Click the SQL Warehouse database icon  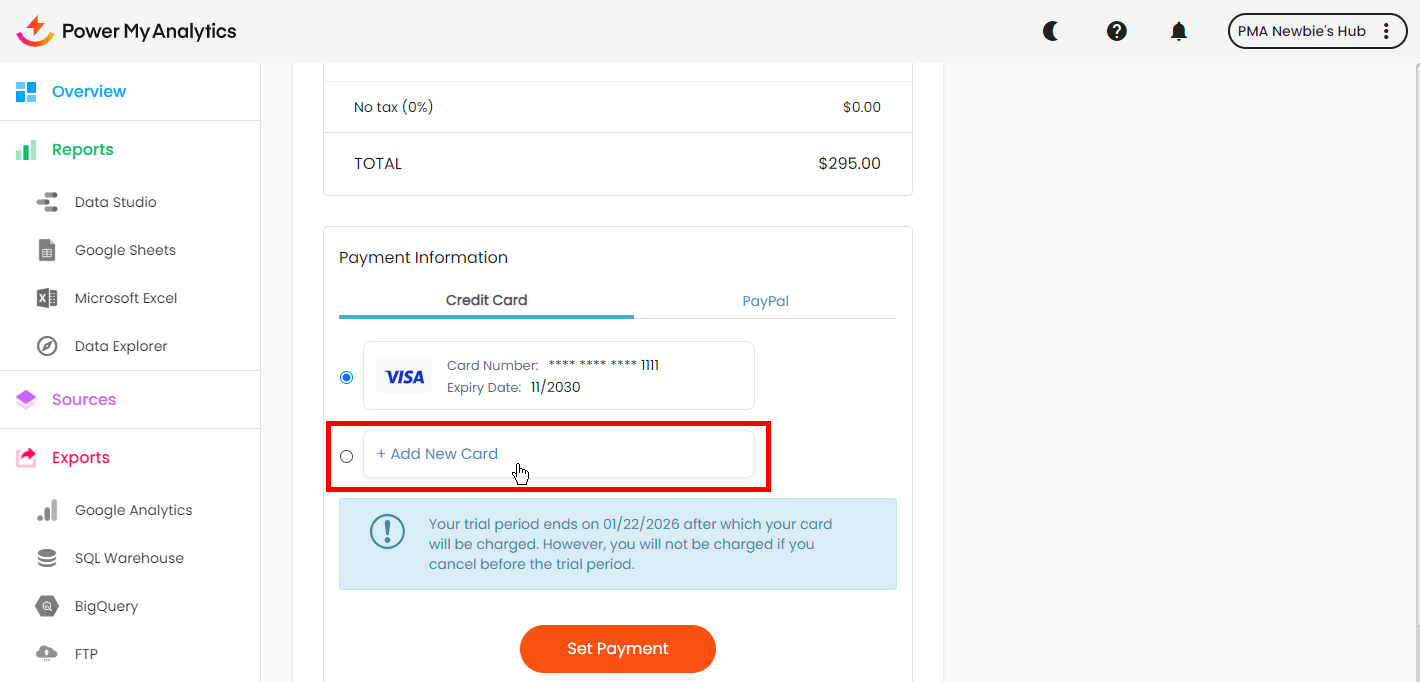click(47, 558)
